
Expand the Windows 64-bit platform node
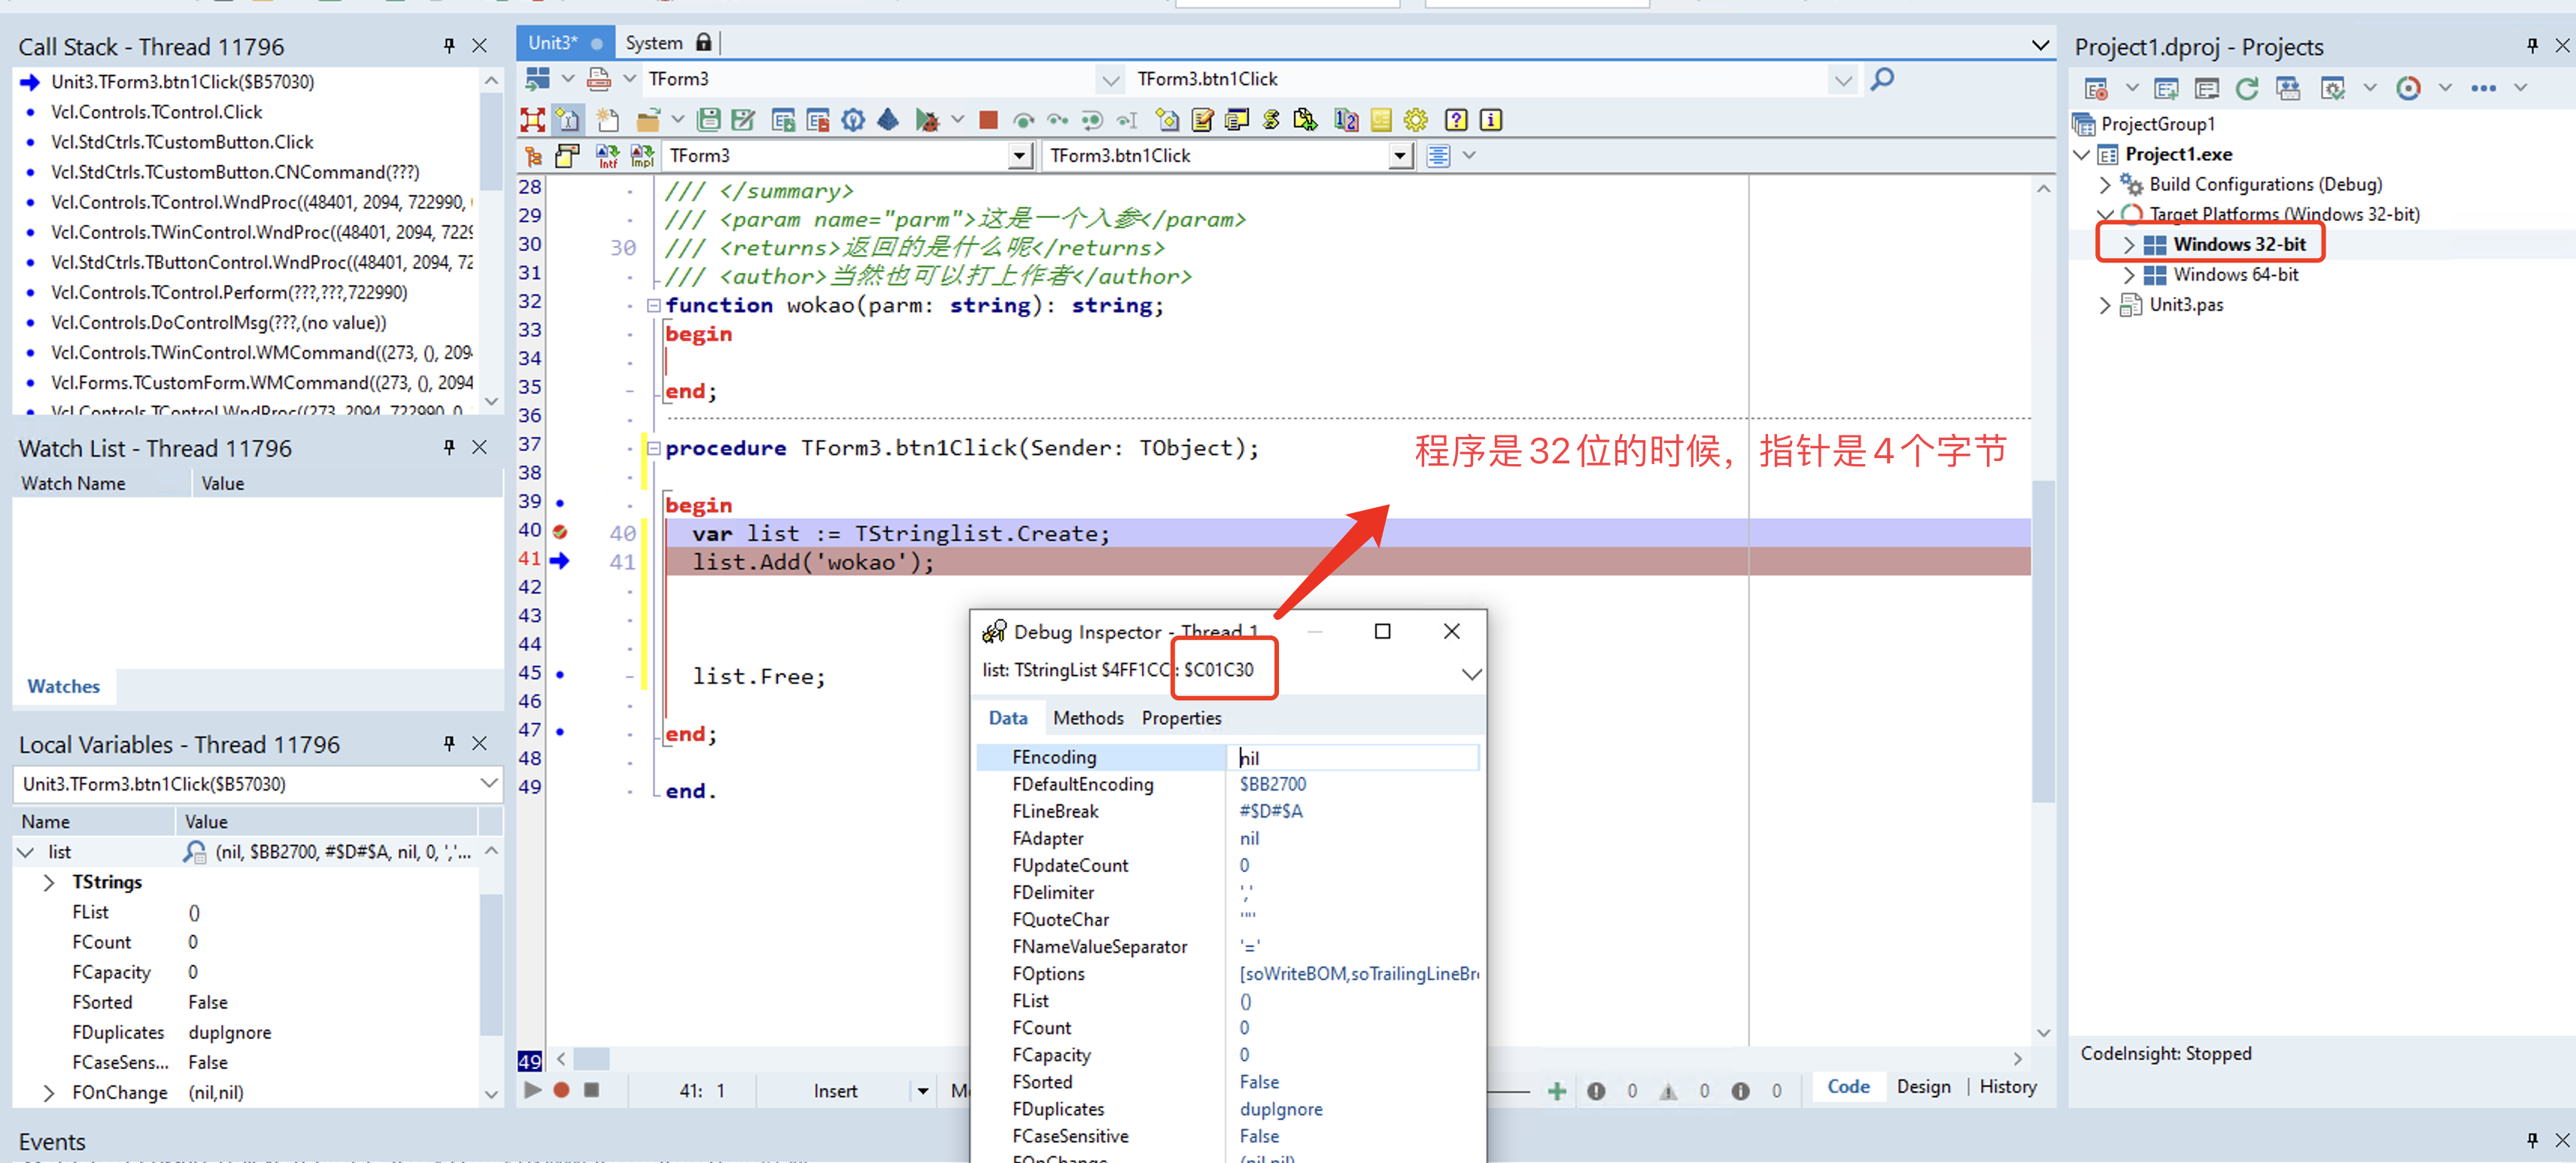coord(2128,275)
